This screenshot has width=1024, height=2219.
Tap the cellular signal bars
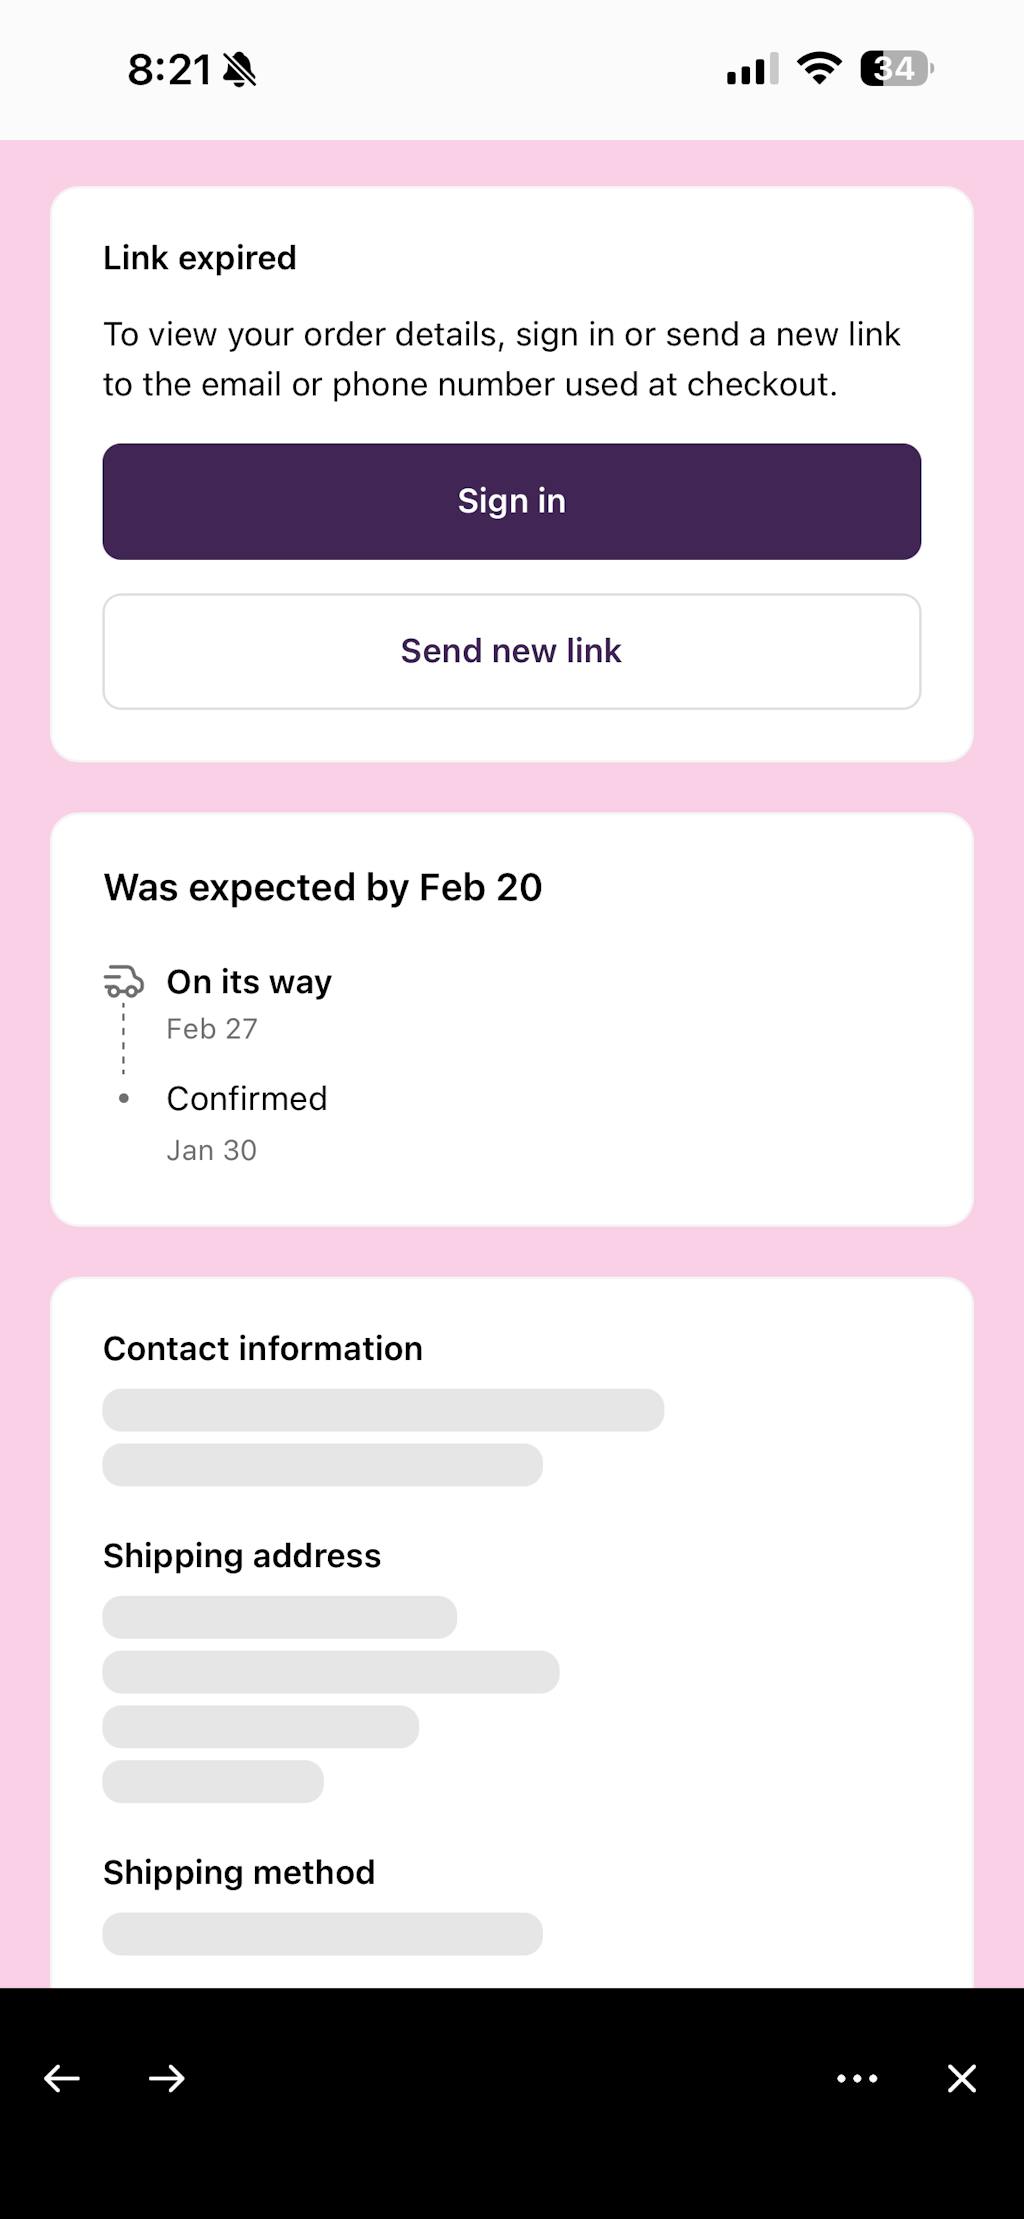pos(752,70)
